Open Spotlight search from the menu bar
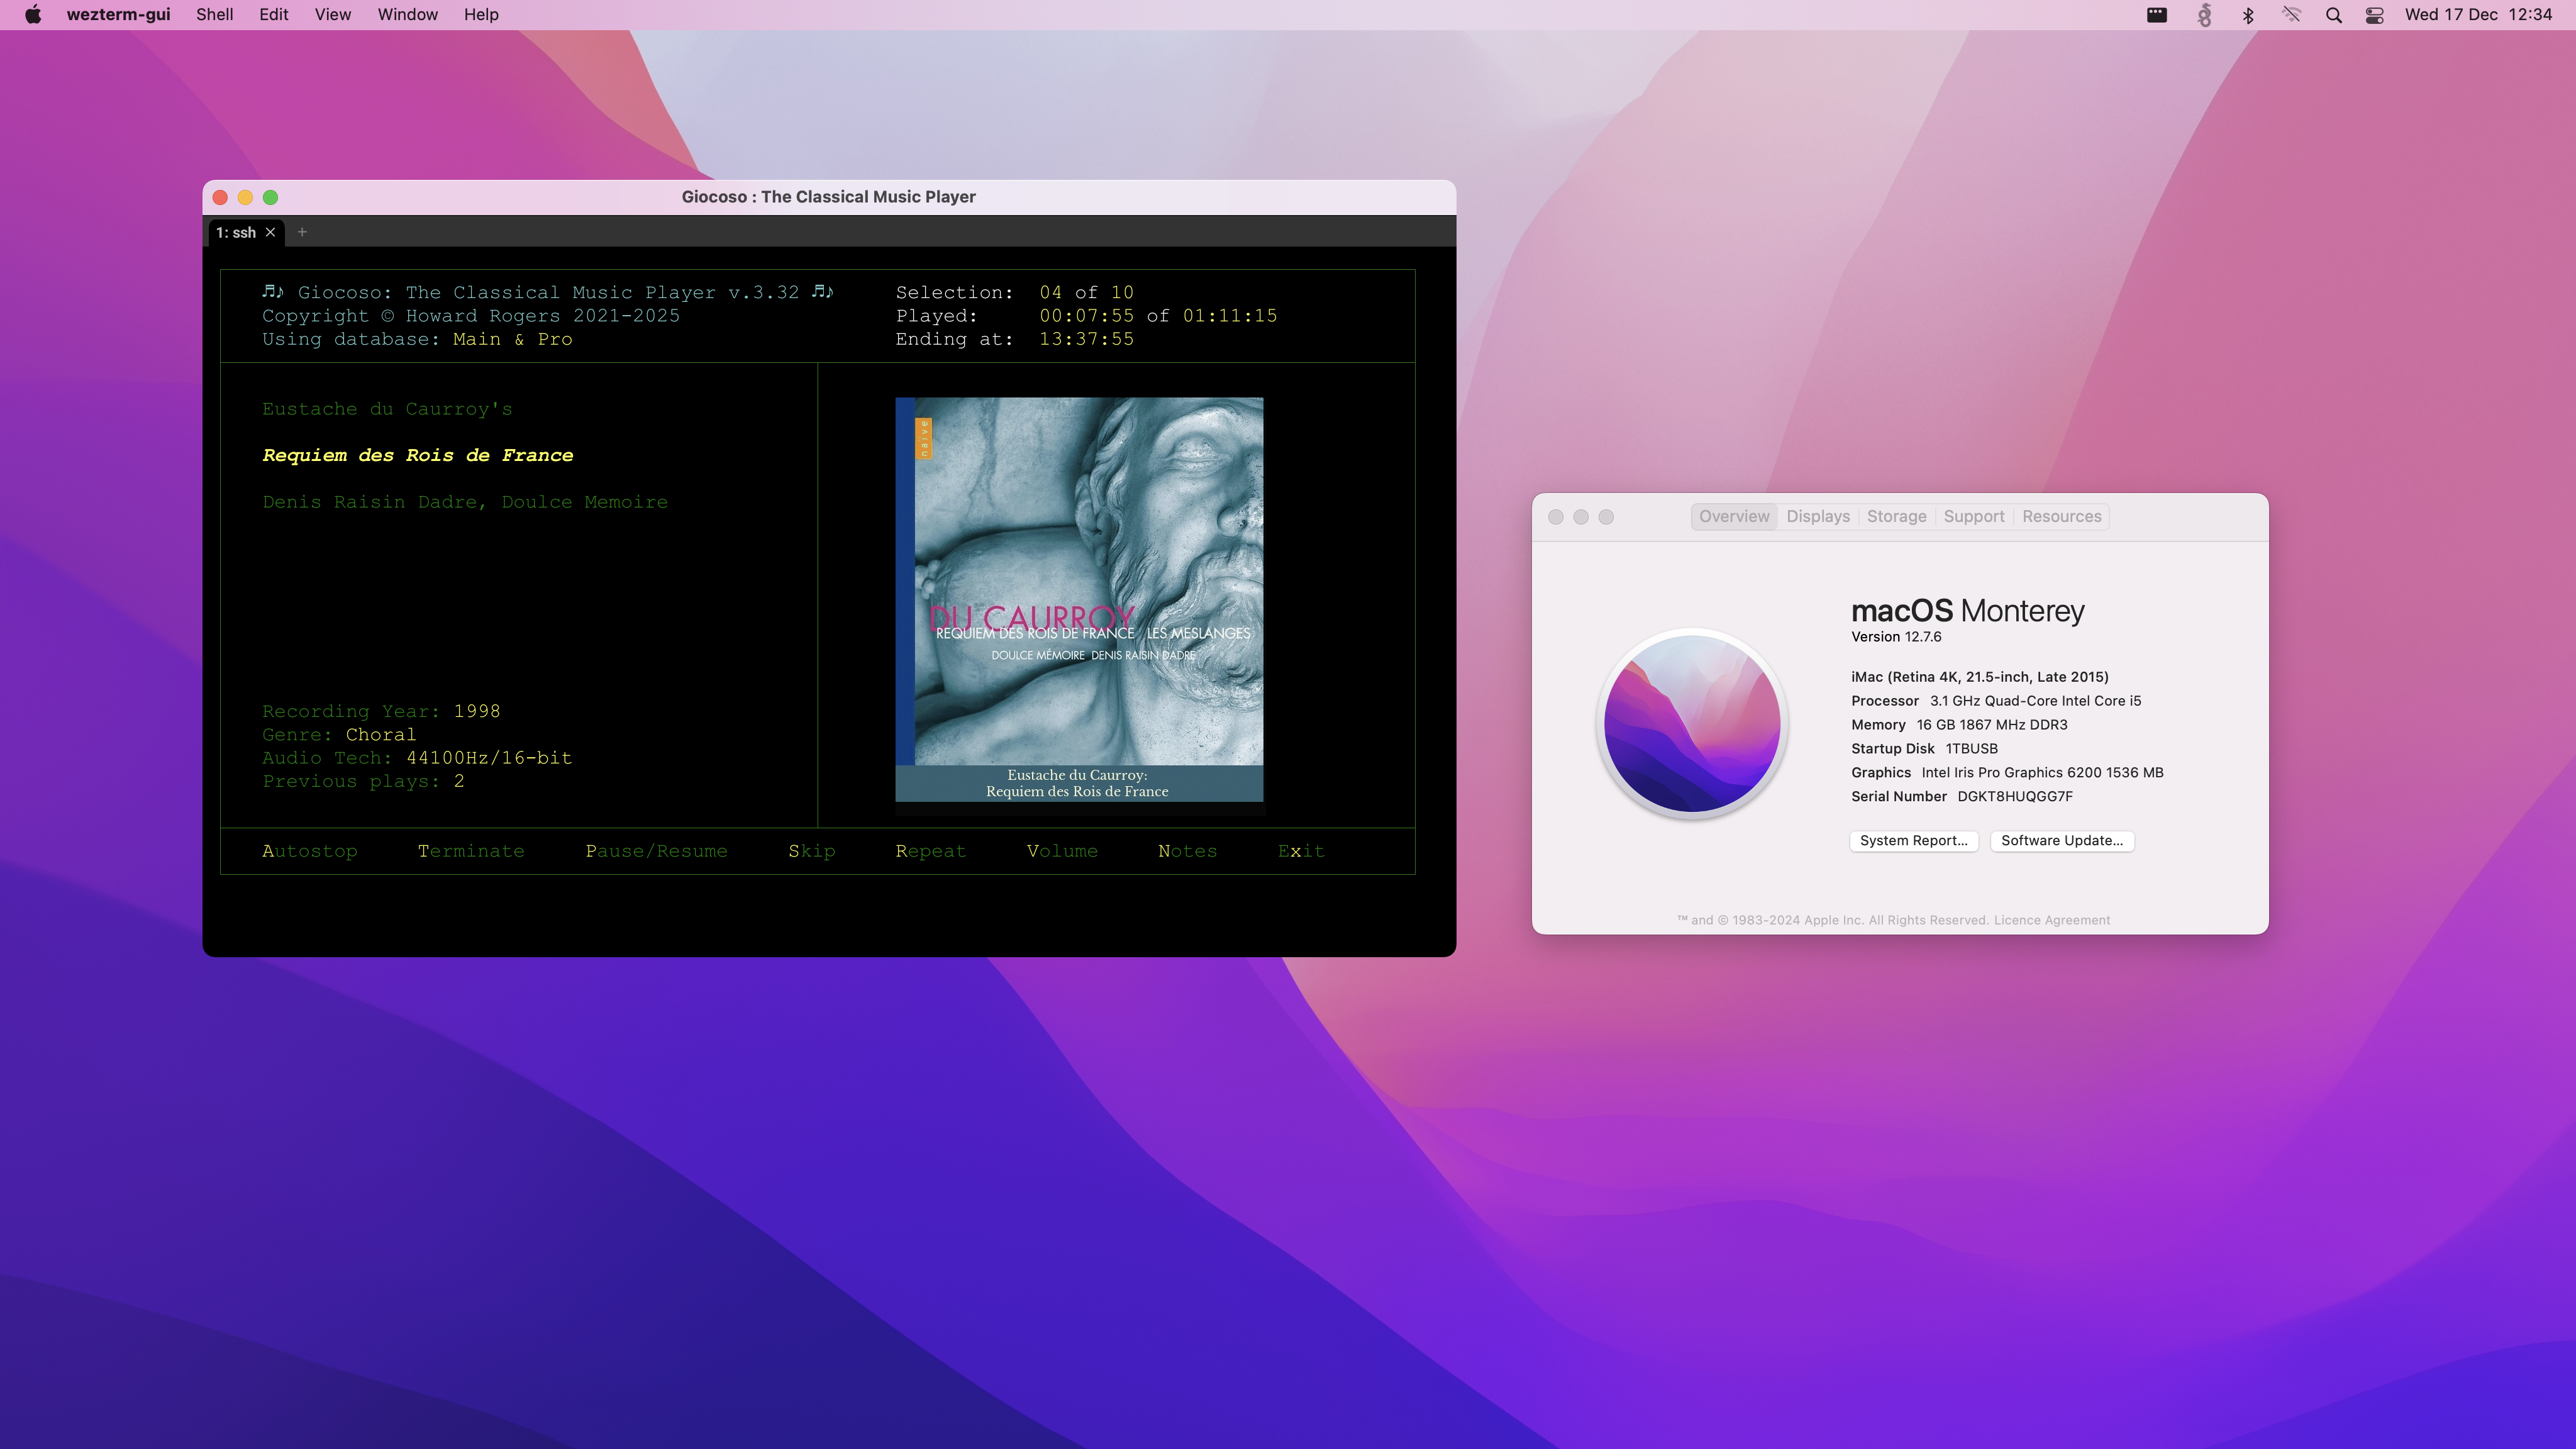The height and width of the screenshot is (1449, 2576). [2333, 14]
